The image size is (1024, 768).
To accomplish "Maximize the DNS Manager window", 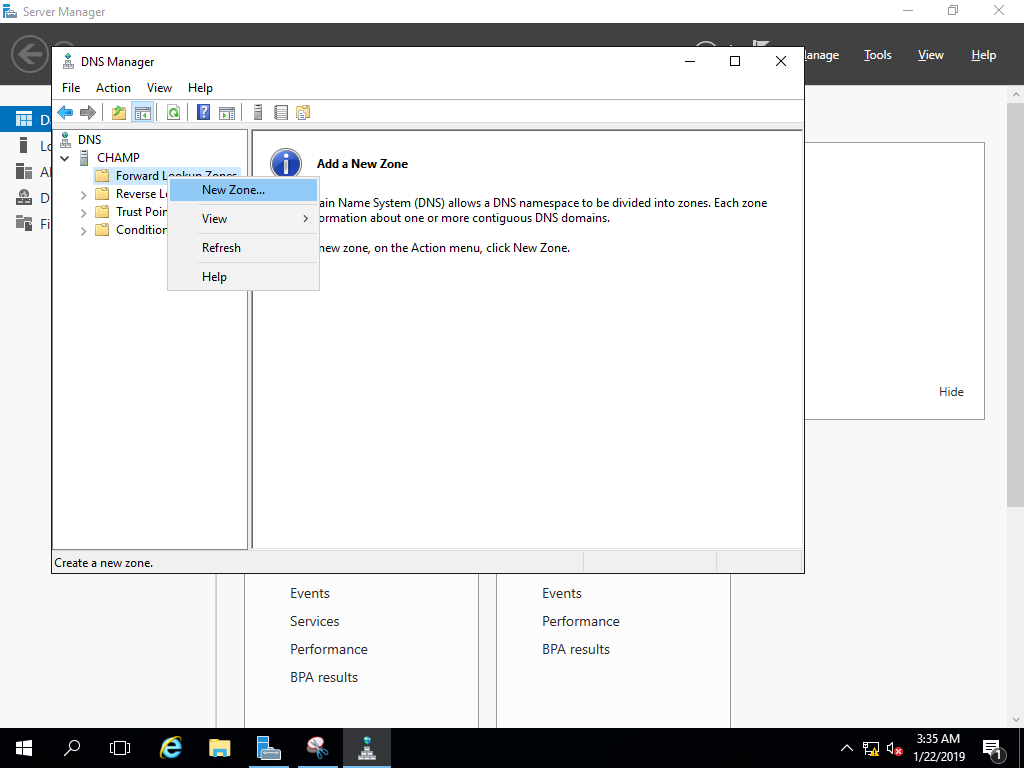I will 735,61.
